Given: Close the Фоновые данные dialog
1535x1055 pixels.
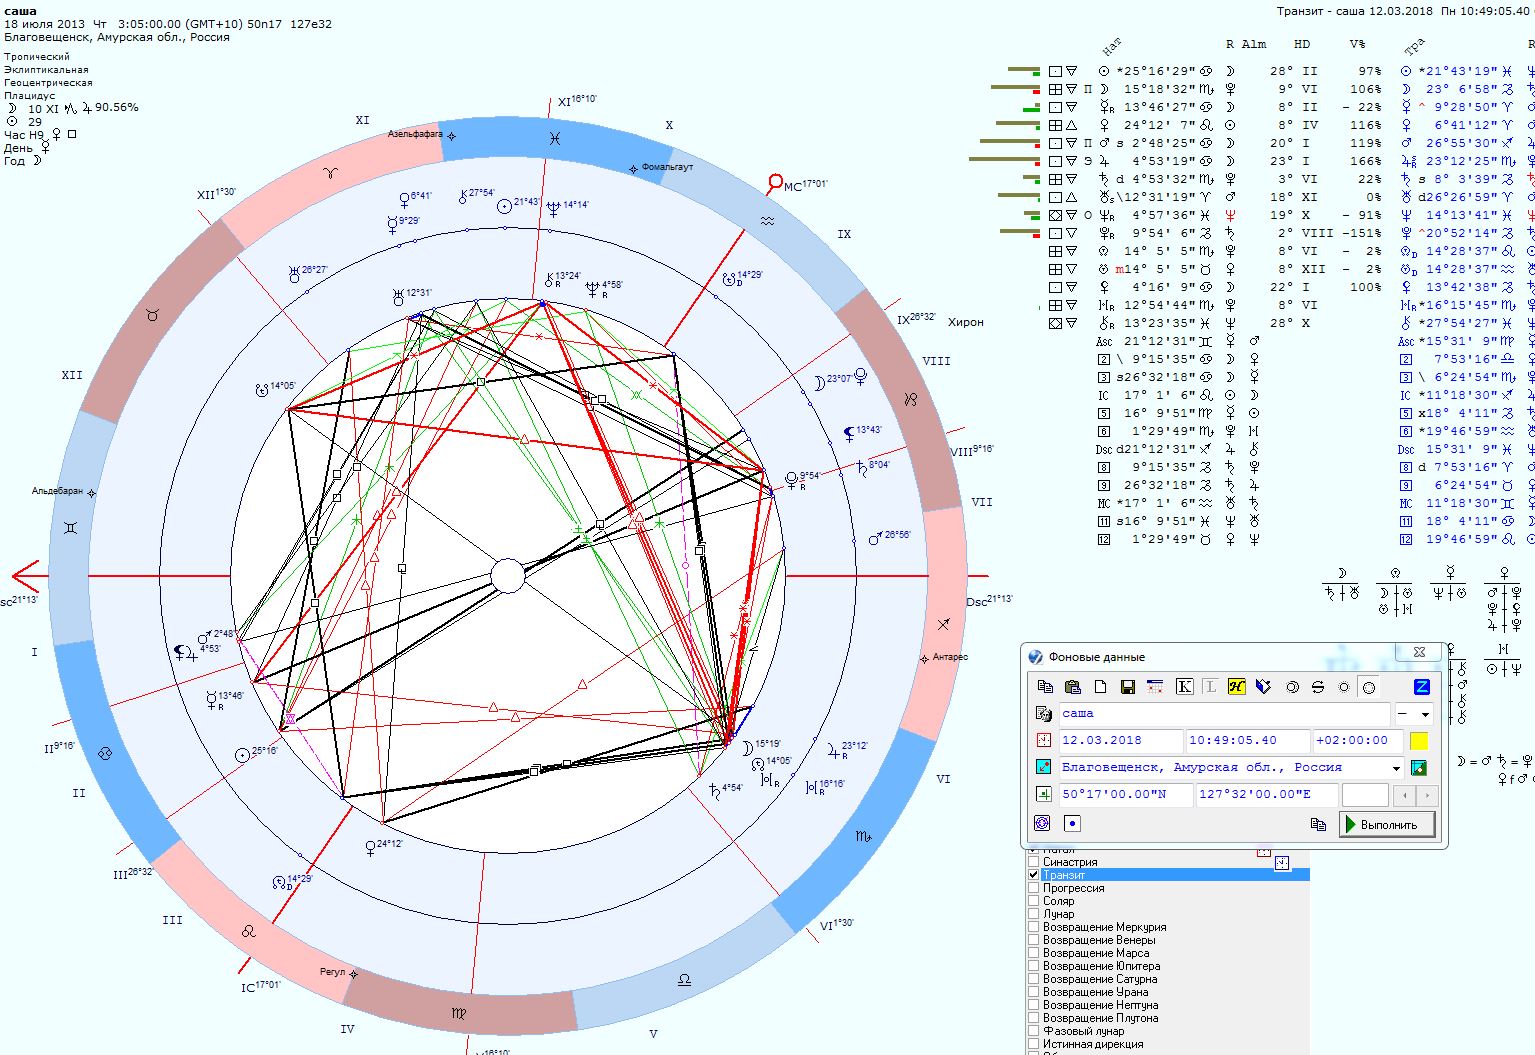Looking at the screenshot, I should pos(1419,652).
